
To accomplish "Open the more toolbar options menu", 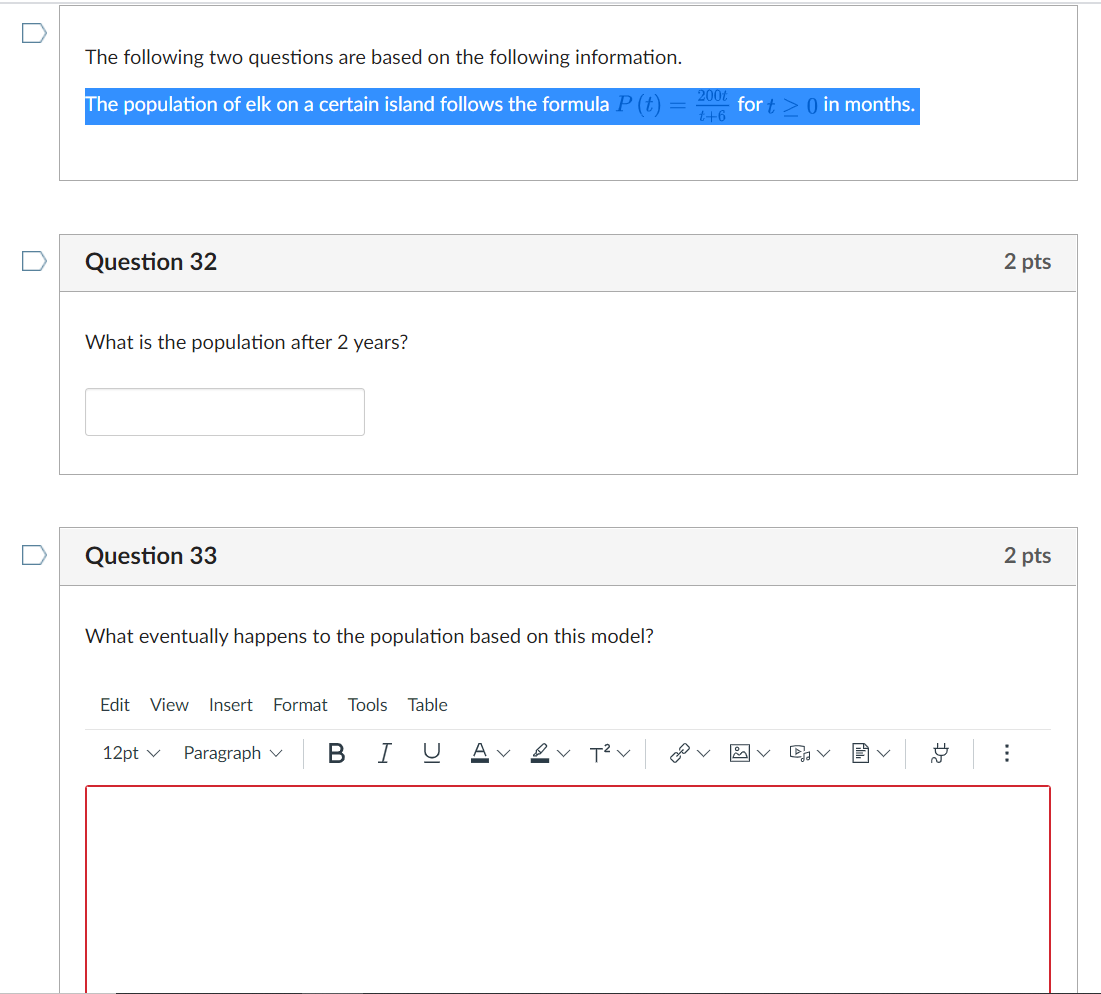I will (x=1006, y=753).
